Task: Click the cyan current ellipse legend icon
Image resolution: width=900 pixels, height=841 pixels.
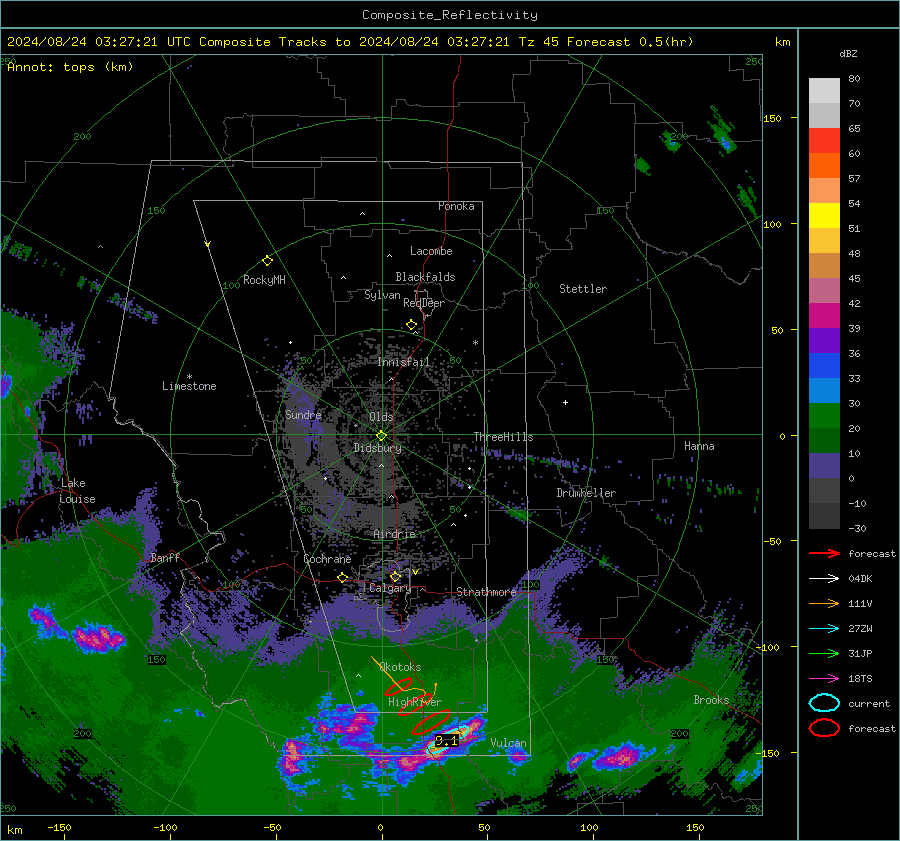Action: point(824,703)
